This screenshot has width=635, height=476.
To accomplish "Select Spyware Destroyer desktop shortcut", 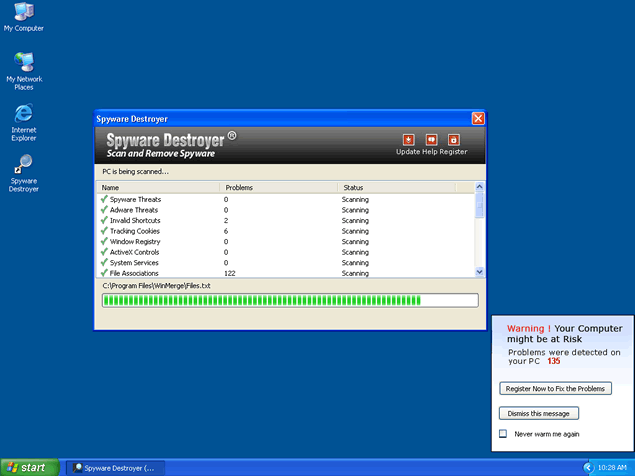I will (x=23, y=166).
